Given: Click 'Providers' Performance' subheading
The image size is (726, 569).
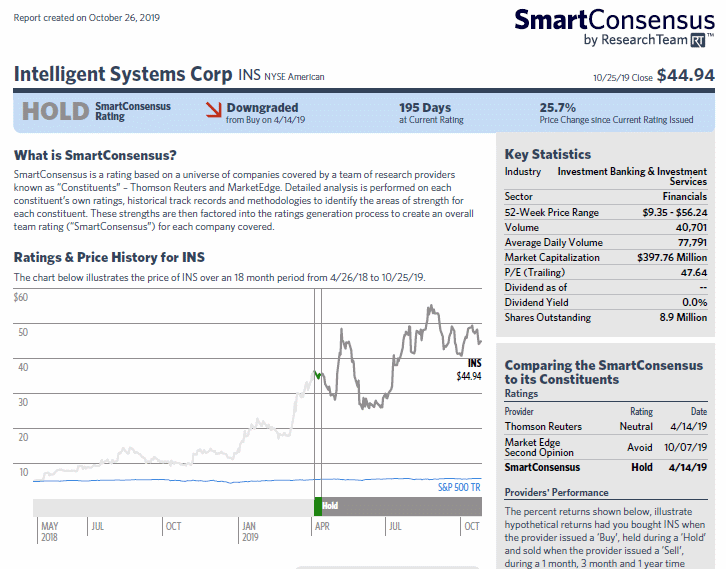Looking at the screenshot, I should coord(557,493).
